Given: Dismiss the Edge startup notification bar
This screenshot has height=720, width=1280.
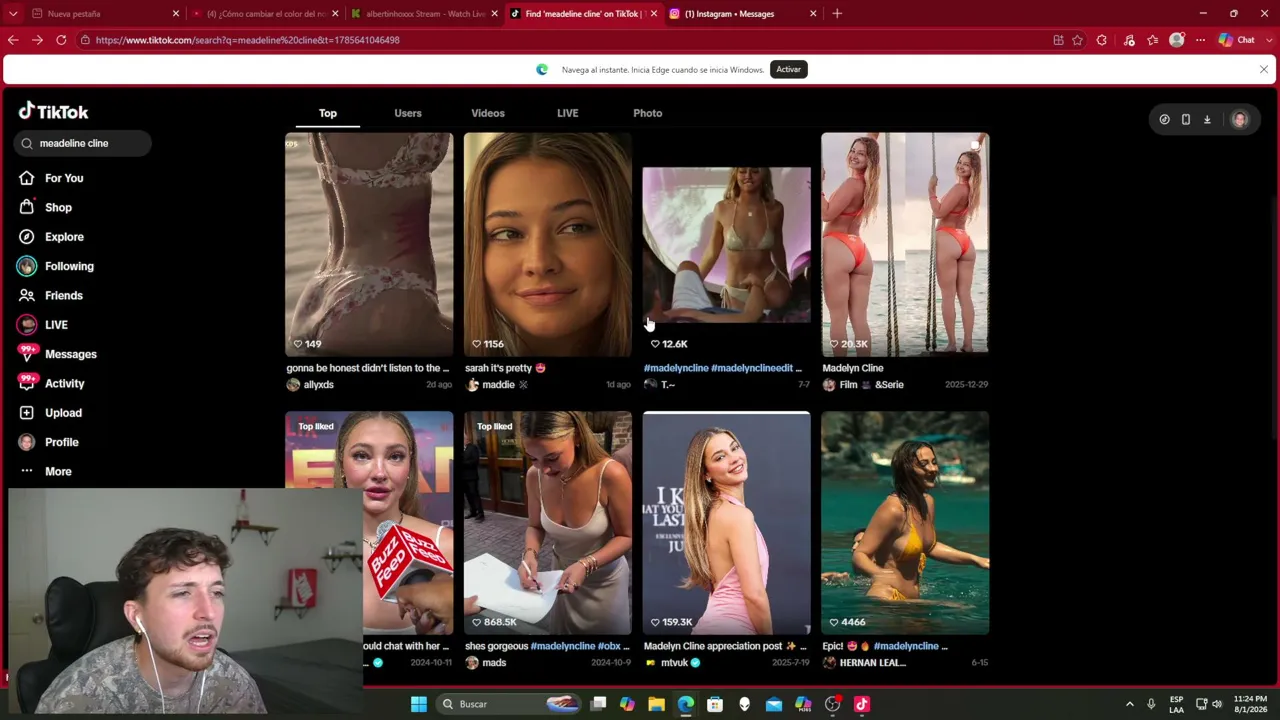Looking at the screenshot, I should pyautogui.click(x=1264, y=70).
